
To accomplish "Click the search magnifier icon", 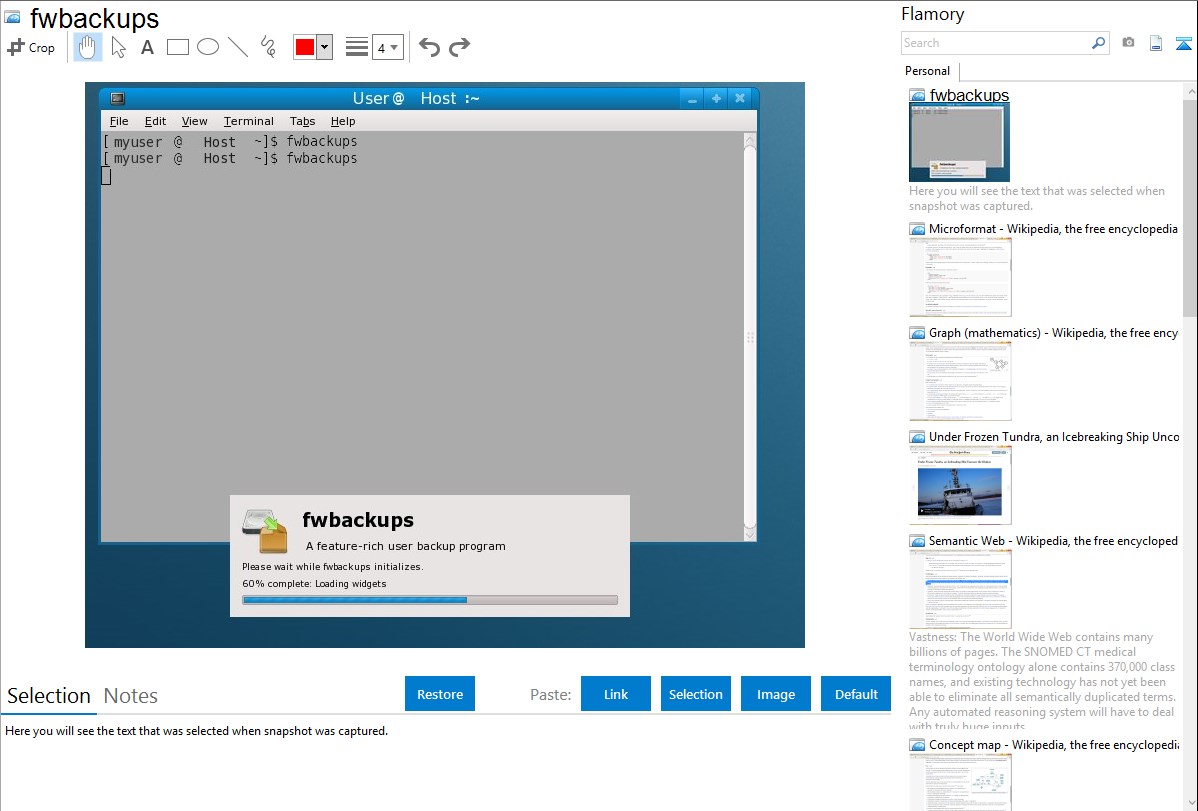I will [x=1099, y=43].
